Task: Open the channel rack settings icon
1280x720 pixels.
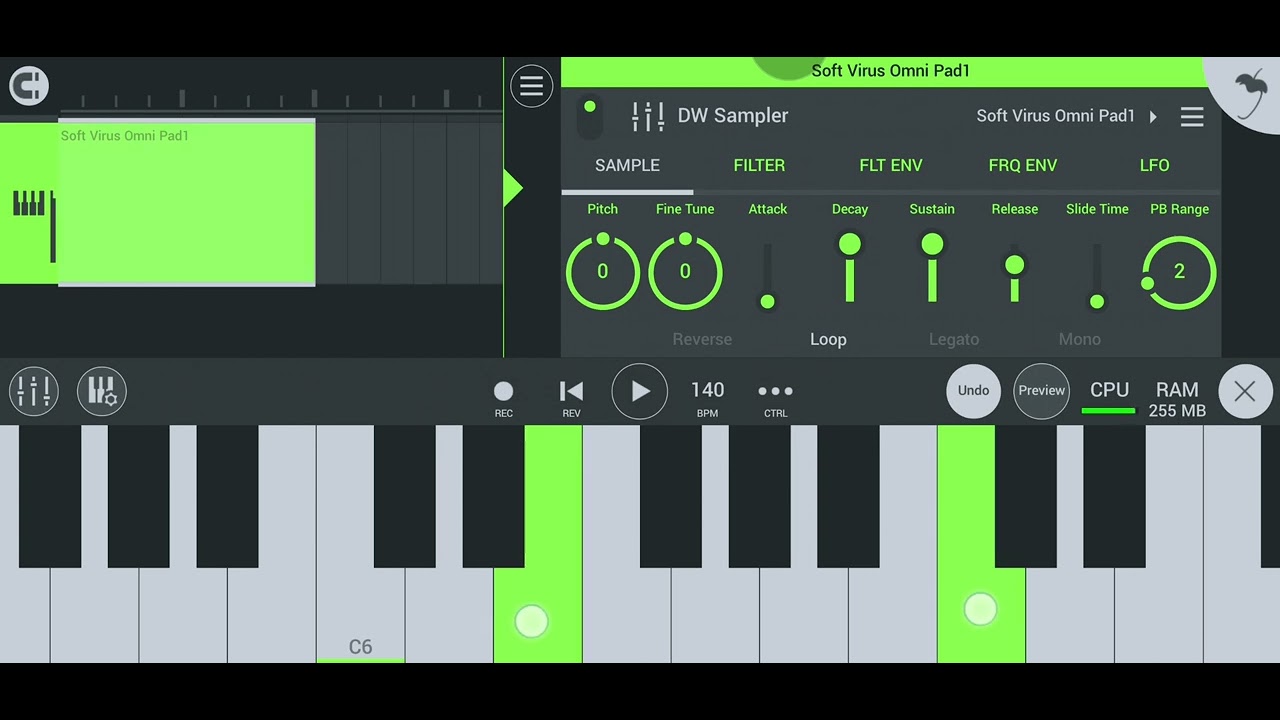Action: click(x=102, y=391)
